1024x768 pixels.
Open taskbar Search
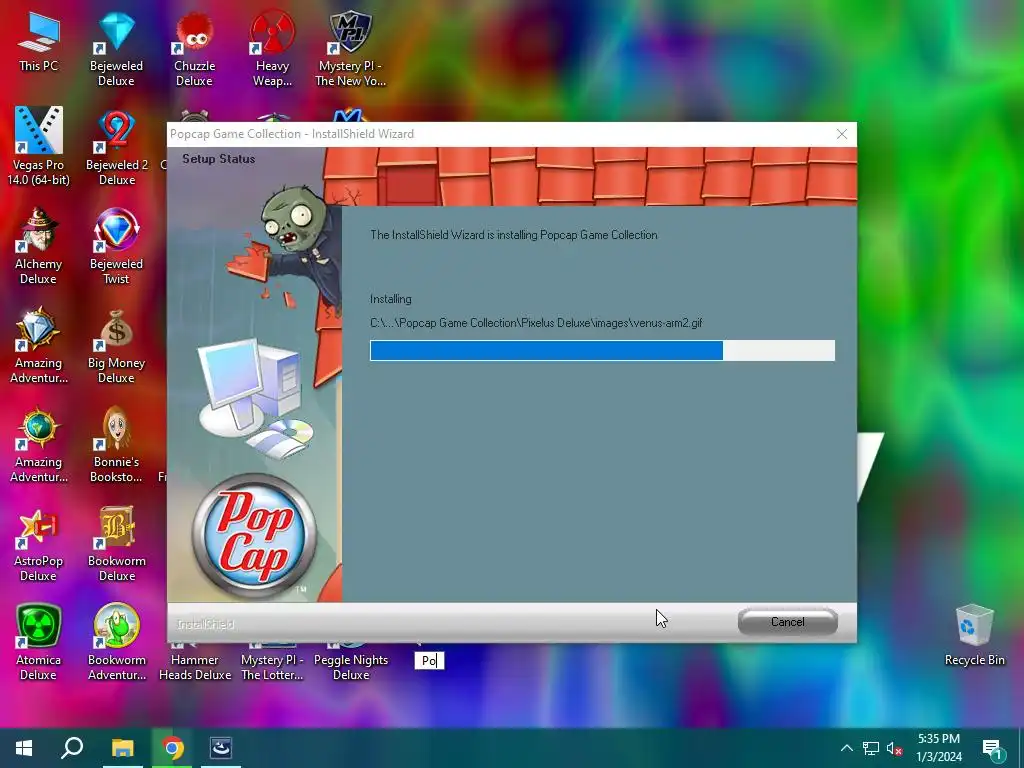(x=72, y=748)
